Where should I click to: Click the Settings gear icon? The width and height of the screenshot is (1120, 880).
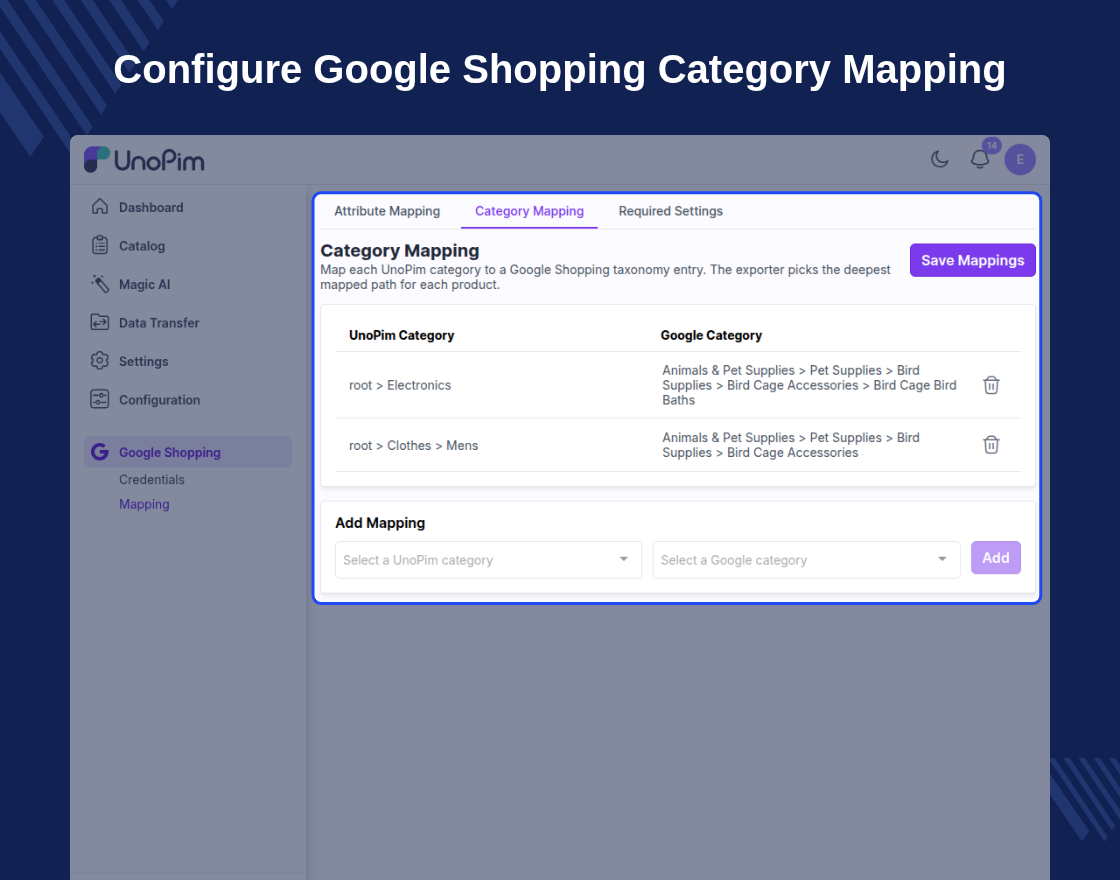[x=100, y=361]
